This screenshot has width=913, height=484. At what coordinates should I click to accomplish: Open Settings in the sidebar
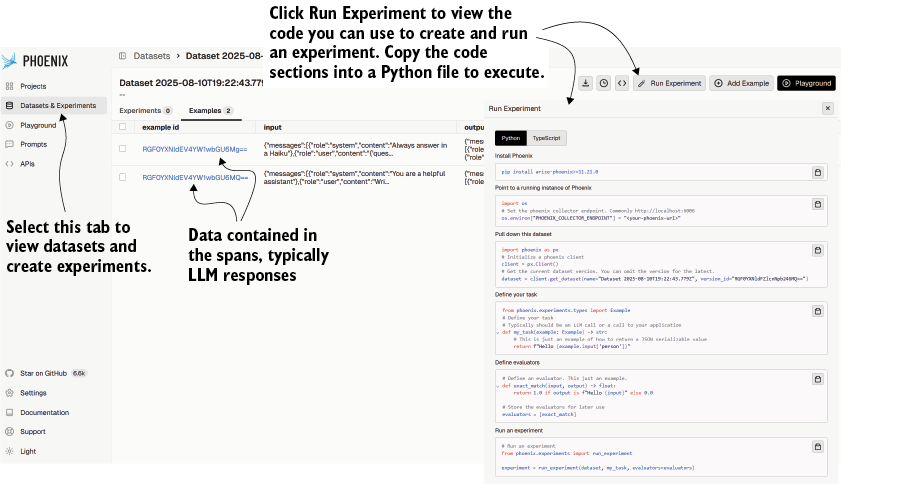33,393
